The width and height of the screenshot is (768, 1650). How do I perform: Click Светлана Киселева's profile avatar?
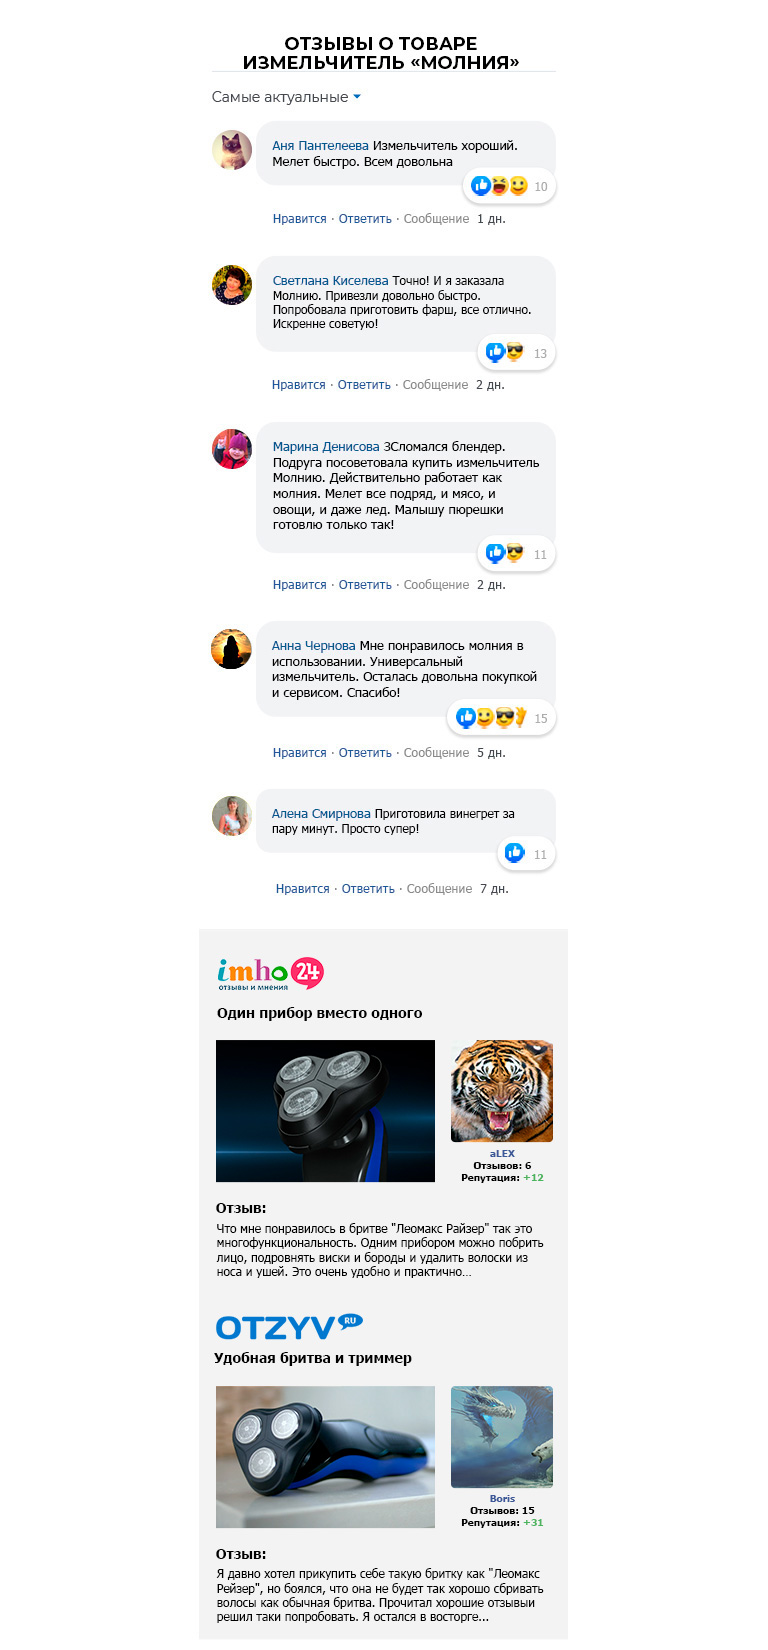click(x=232, y=285)
